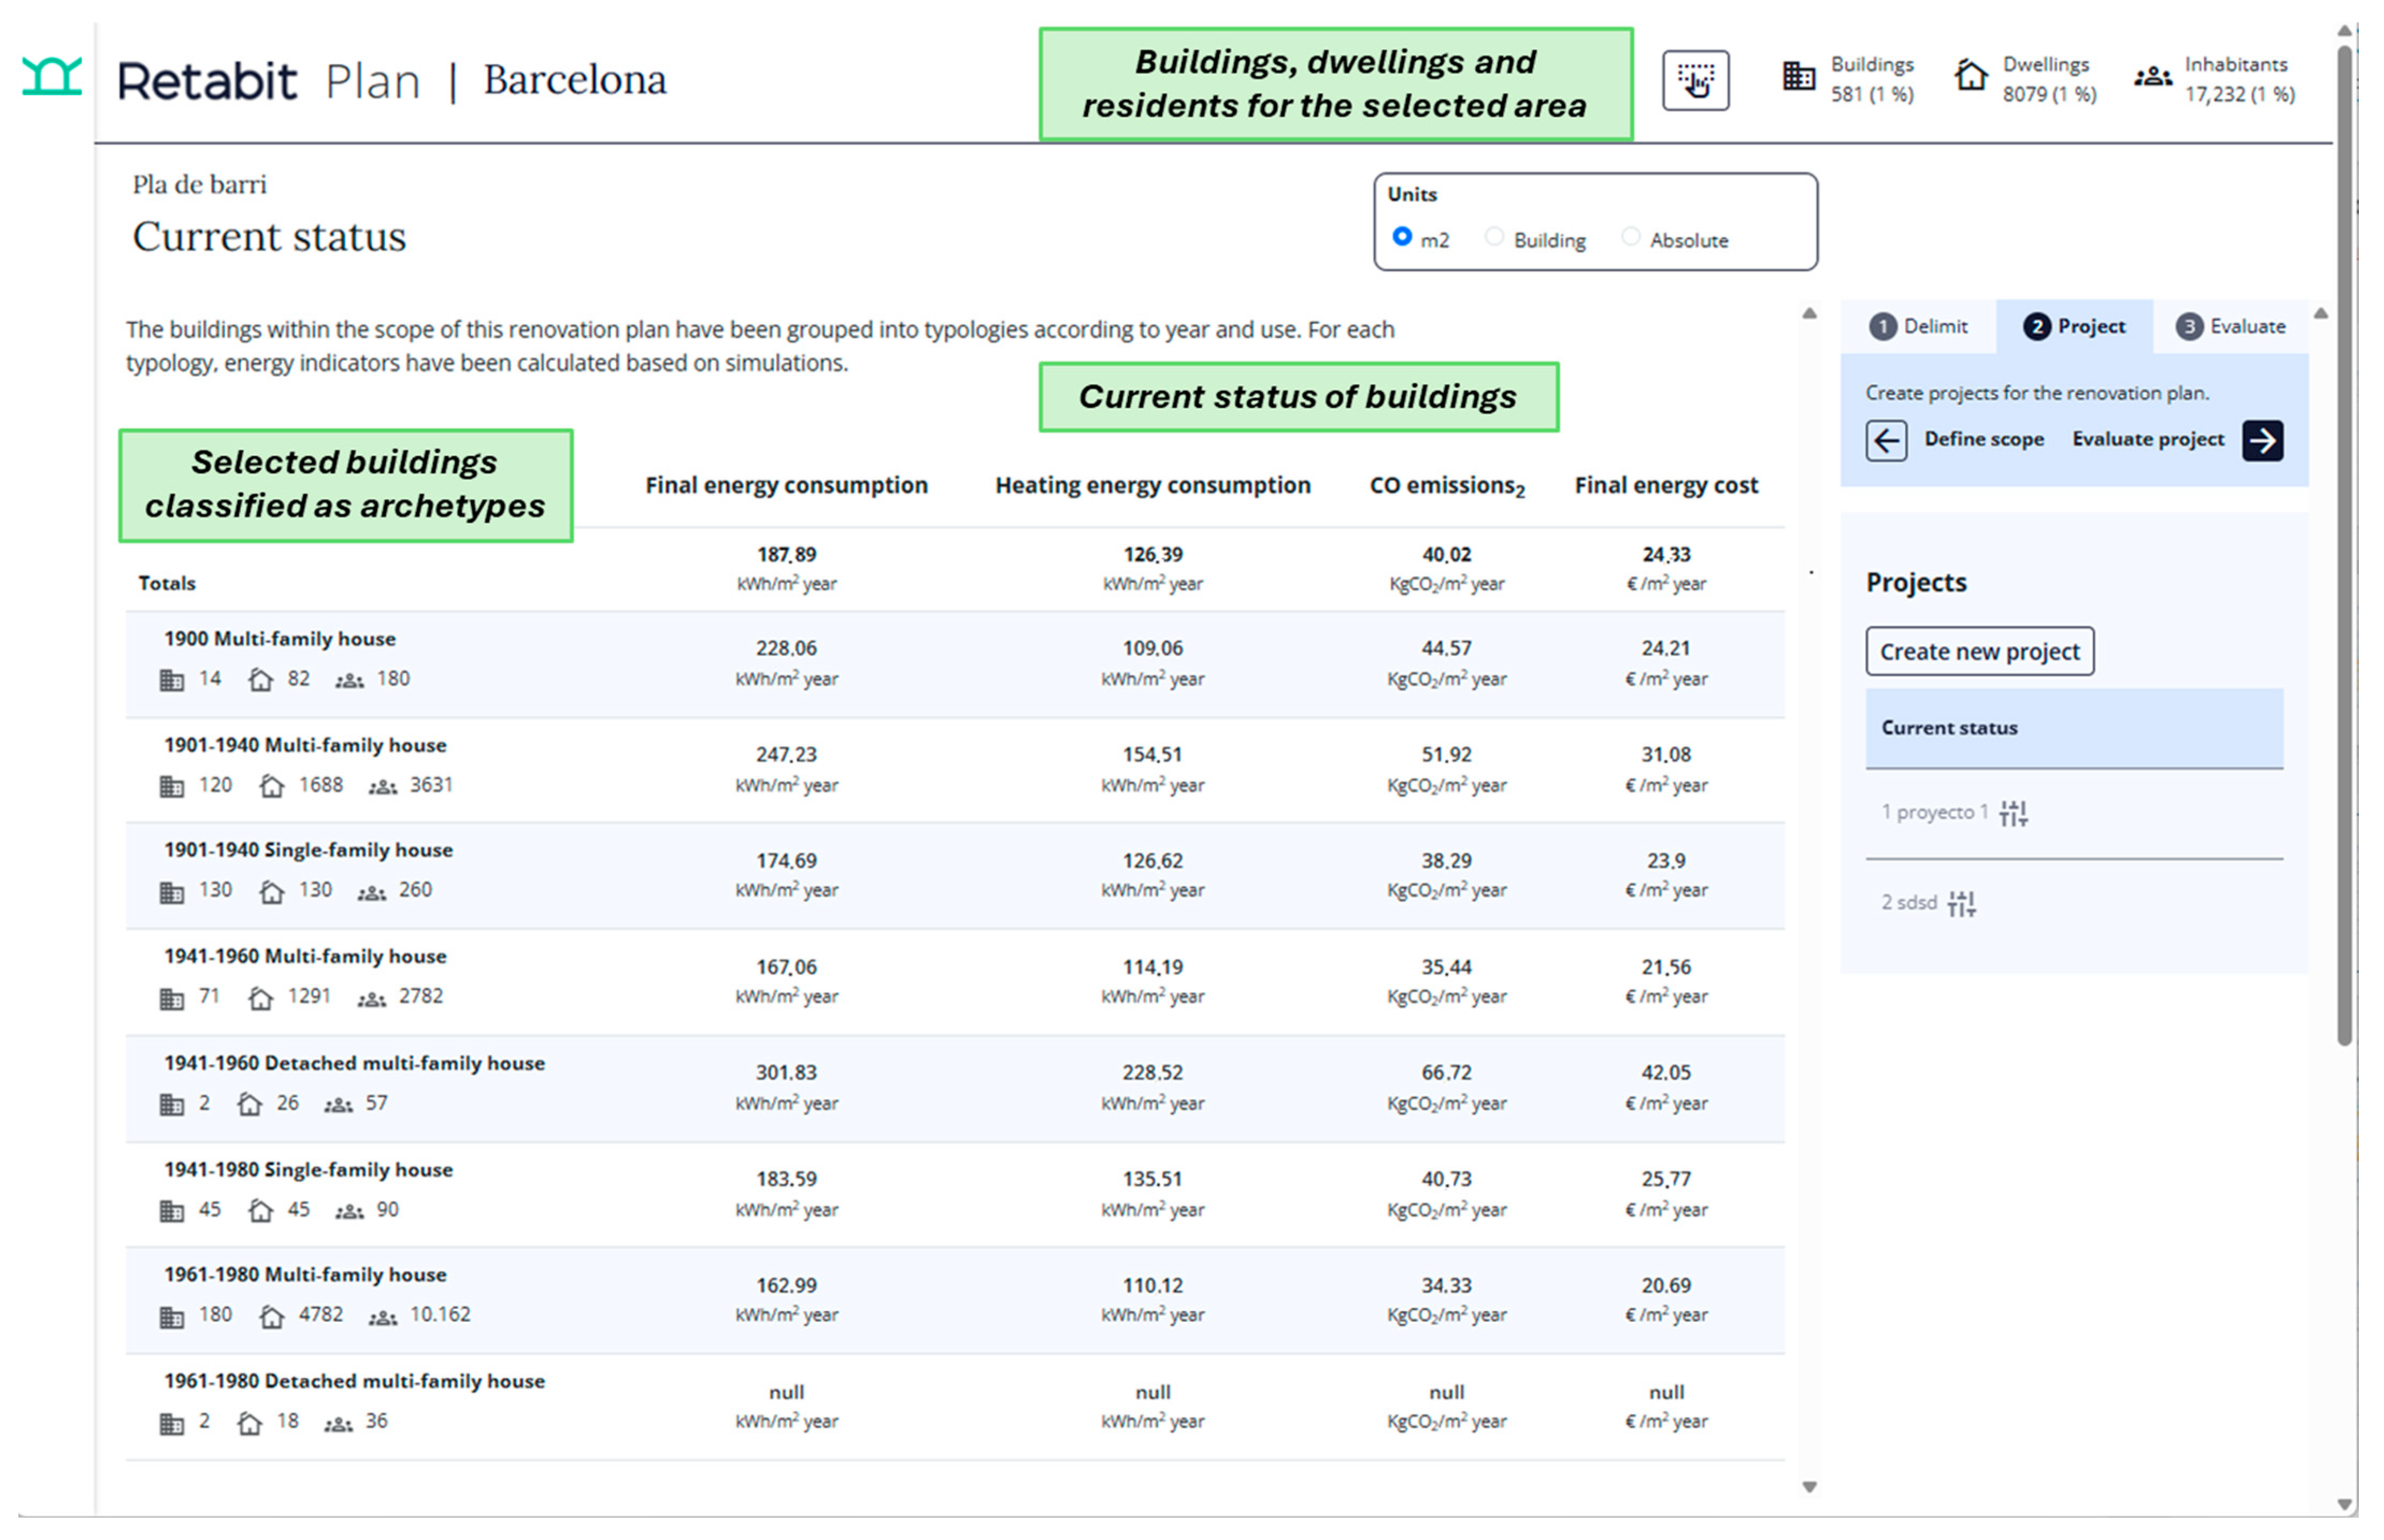
Task: Click dwellings icon in 1901-1940 Multi-family house row
Action: (271, 786)
